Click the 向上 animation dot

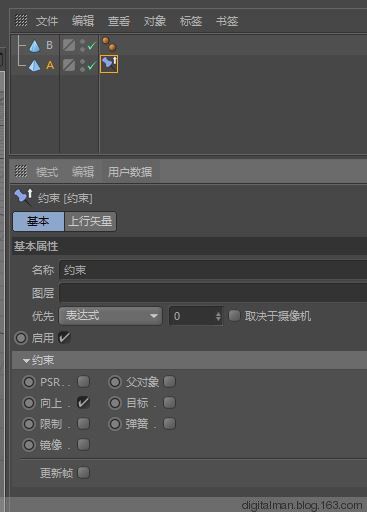point(29,403)
